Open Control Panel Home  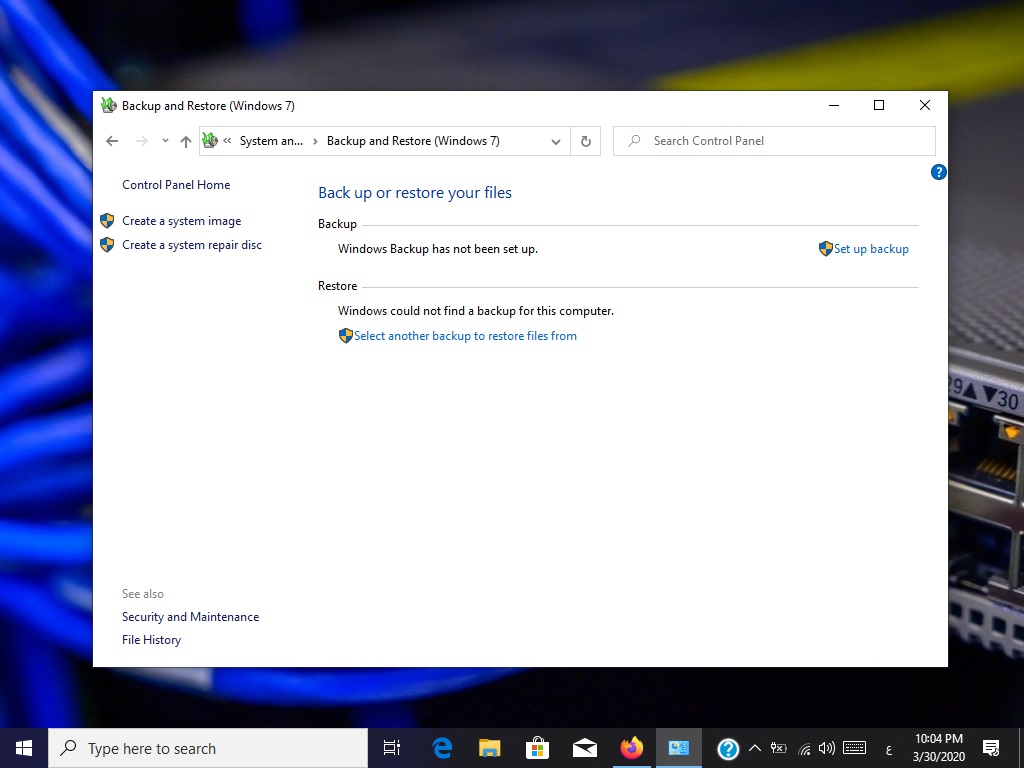176,185
